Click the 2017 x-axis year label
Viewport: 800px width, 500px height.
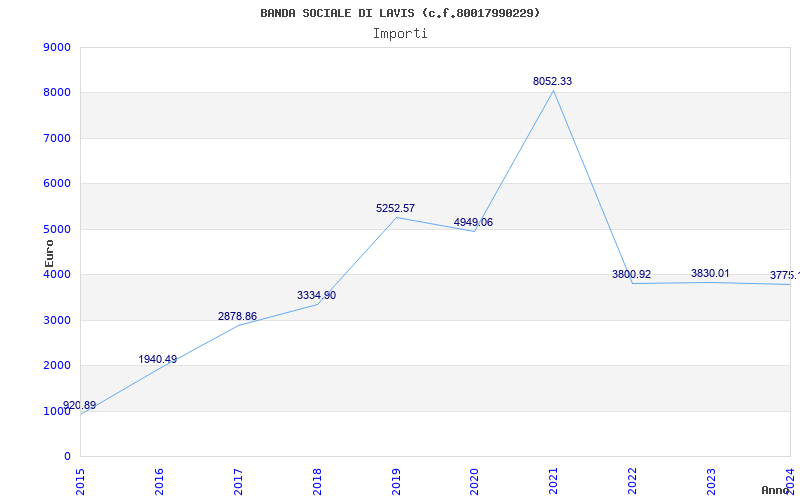238,481
